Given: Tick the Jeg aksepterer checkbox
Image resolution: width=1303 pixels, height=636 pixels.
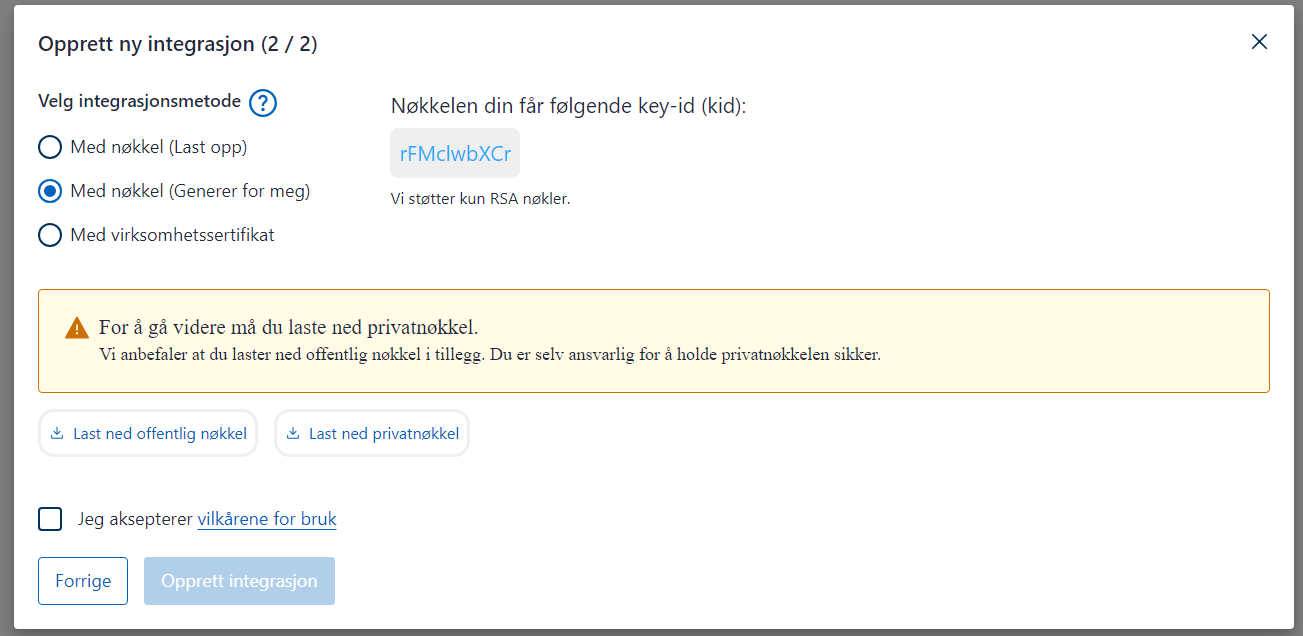Looking at the screenshot, I should tap(50, 519).
